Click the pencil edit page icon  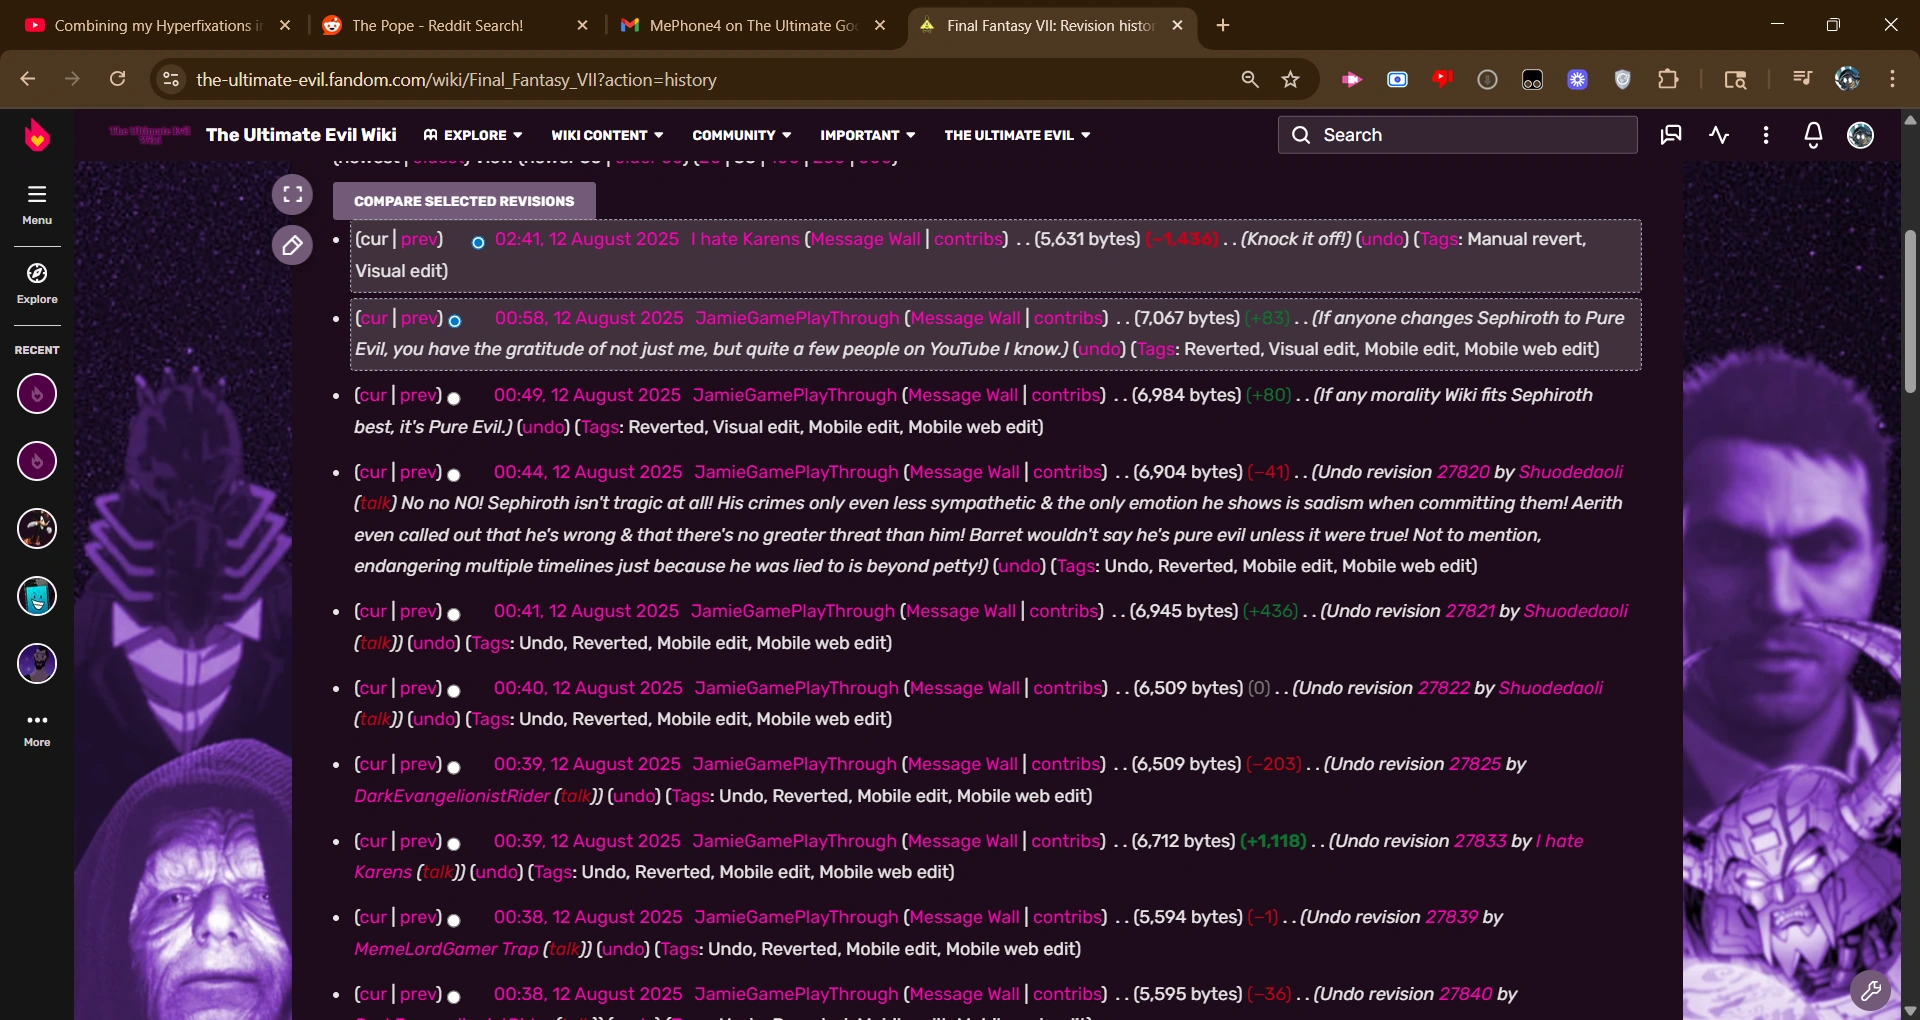[x=292, y=245]
